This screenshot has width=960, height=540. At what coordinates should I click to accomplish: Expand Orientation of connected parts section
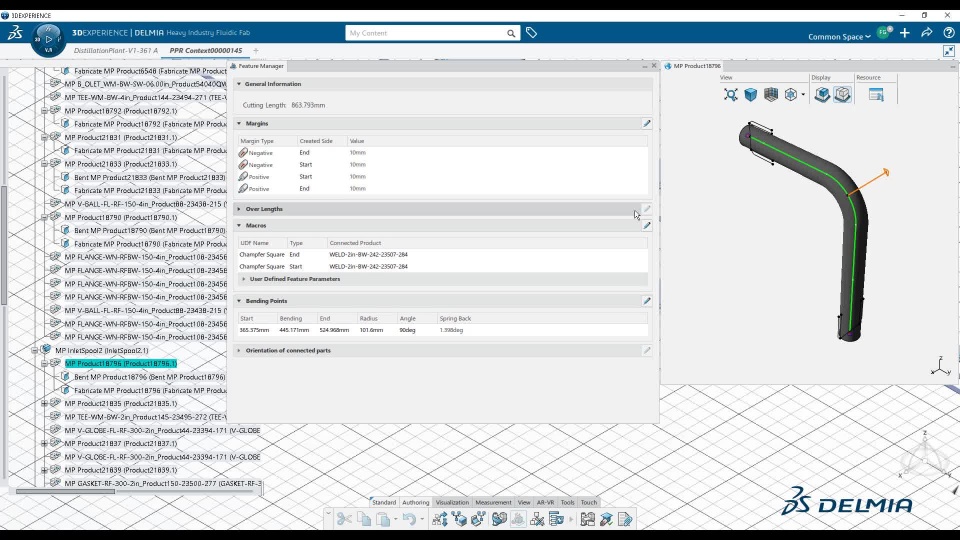pyautogui.click(x=239, y=351)
